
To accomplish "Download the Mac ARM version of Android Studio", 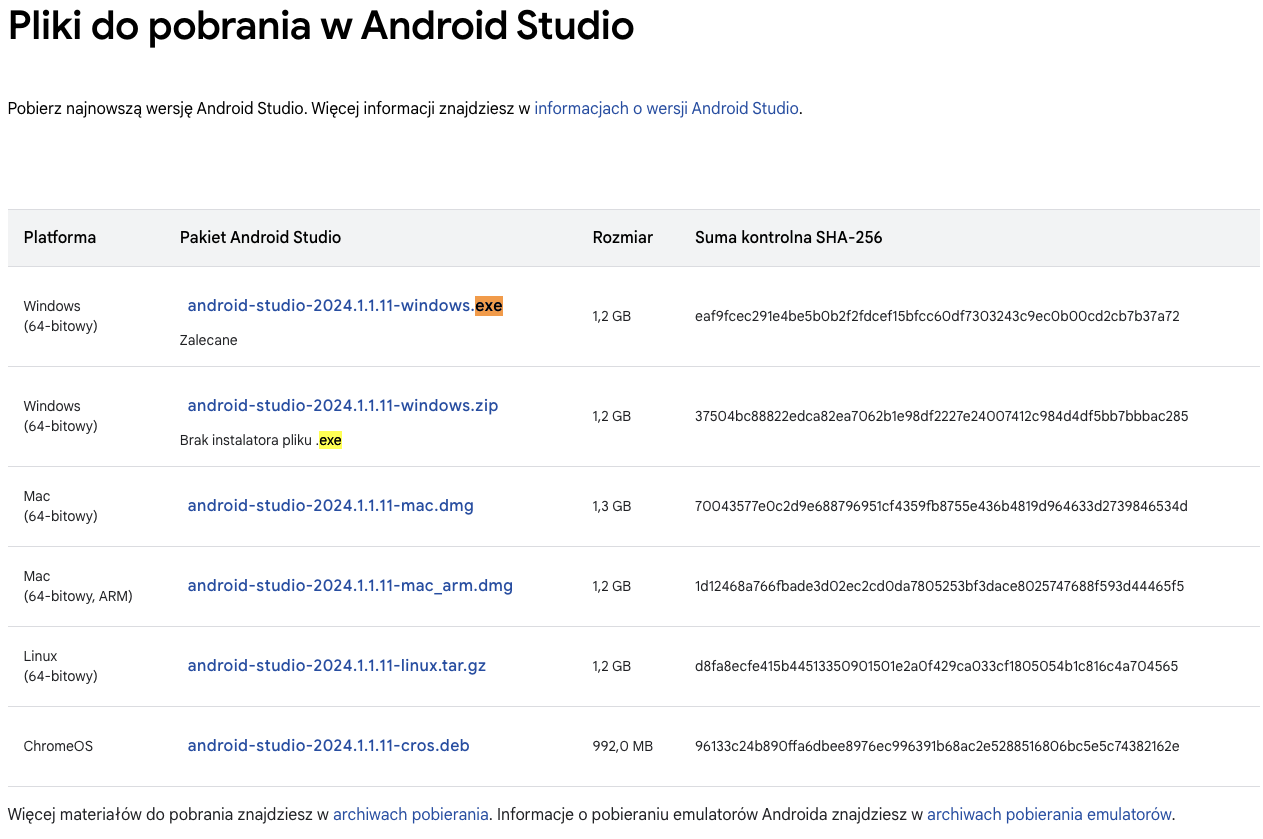I will [350, 585].
